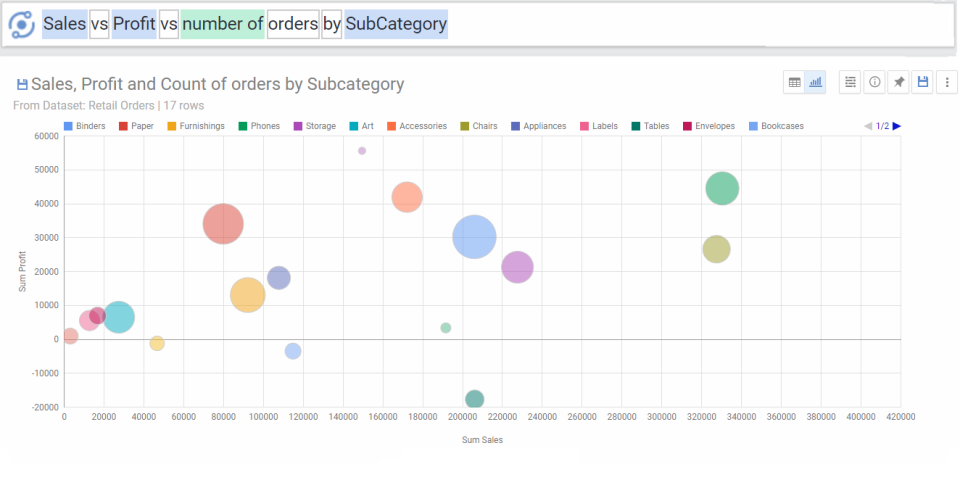
Task: Click the search logo icon in query bar
Action: pos(21,24)
